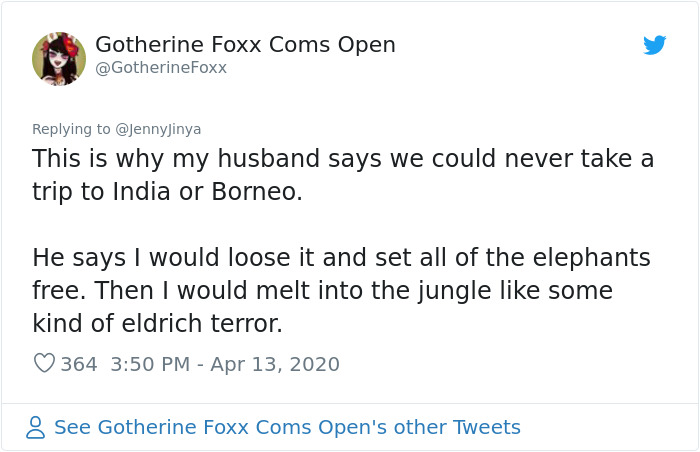Click the 'trip to India or Borneo' line

click(167, 192)
